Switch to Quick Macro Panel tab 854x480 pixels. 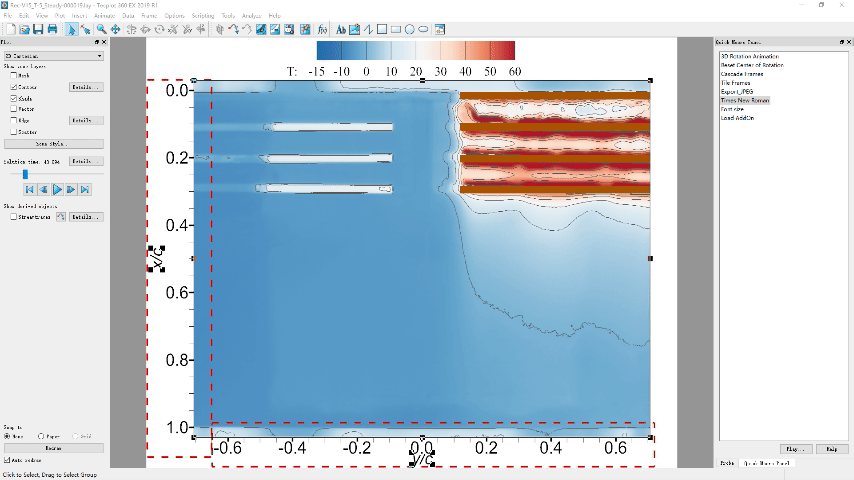click(767, 463)
